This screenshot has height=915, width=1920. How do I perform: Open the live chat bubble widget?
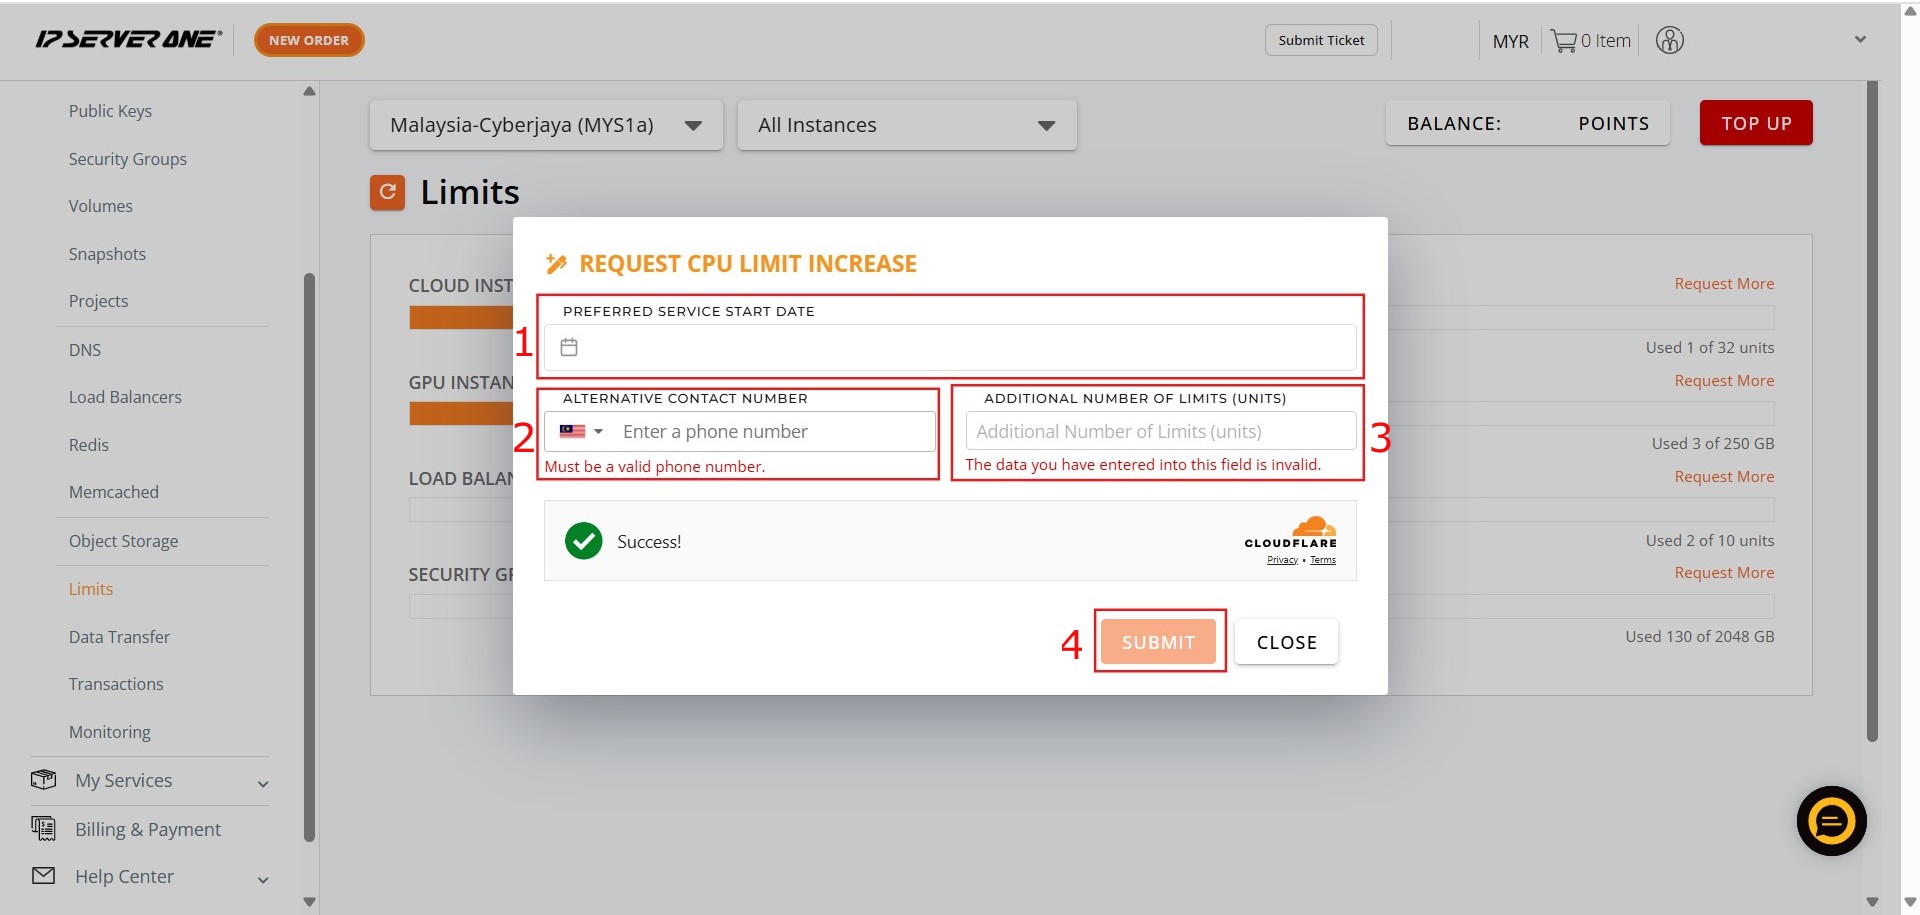coord(1831,821)
